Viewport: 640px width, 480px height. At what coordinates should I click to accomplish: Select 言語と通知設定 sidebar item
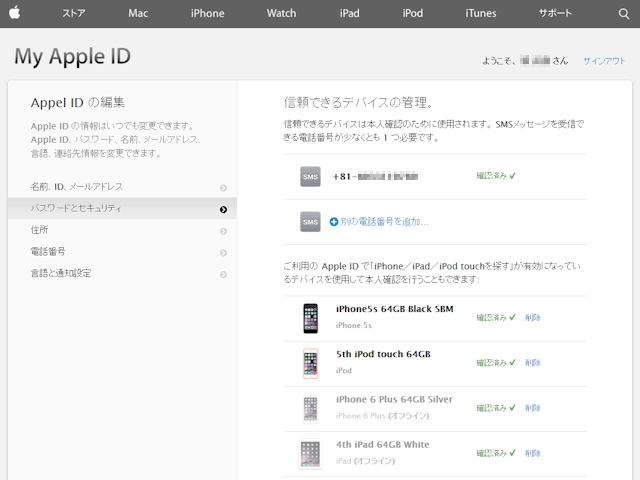point(122,273)
